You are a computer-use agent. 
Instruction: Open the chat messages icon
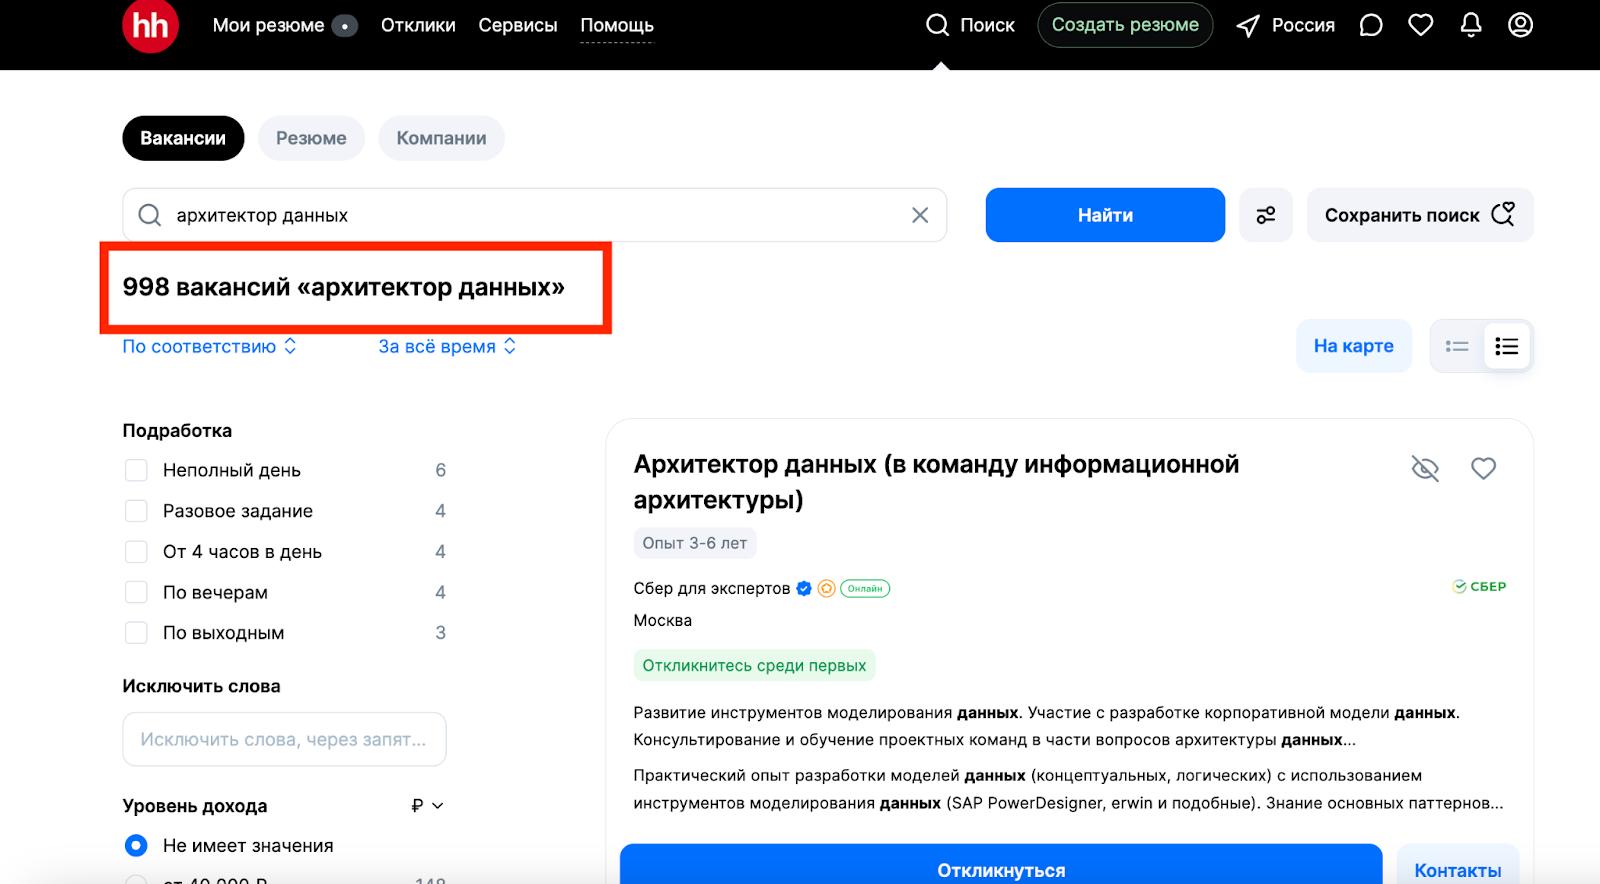coord(1371,25)
